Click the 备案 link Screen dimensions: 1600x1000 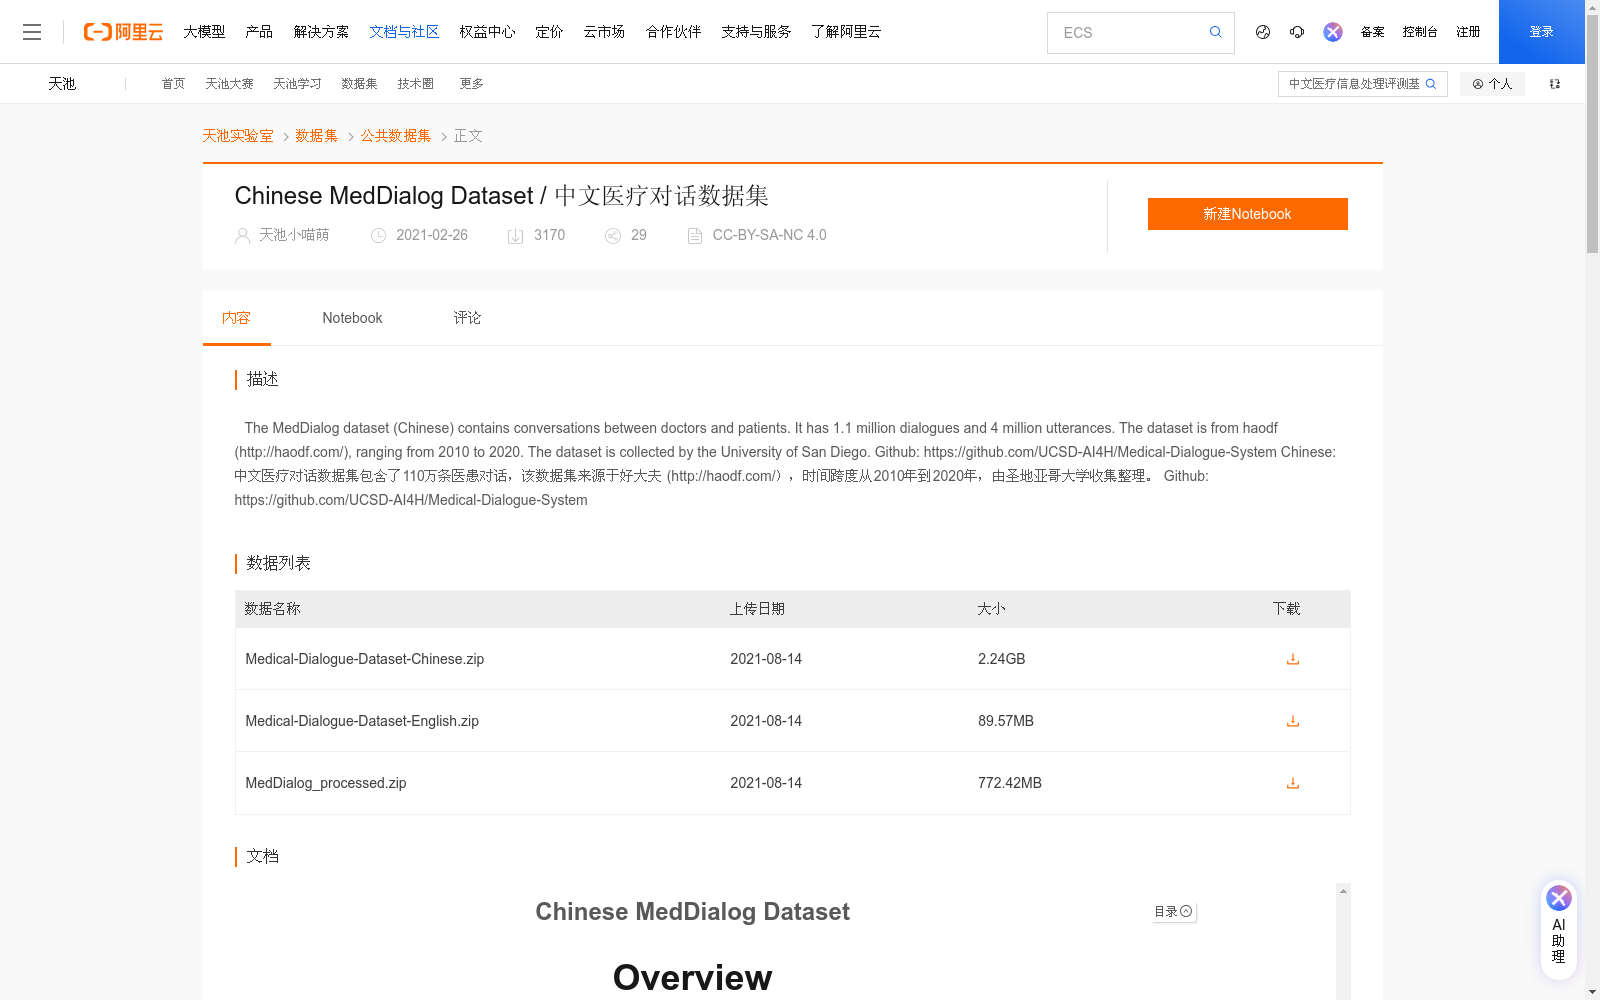click(1372, 32)
